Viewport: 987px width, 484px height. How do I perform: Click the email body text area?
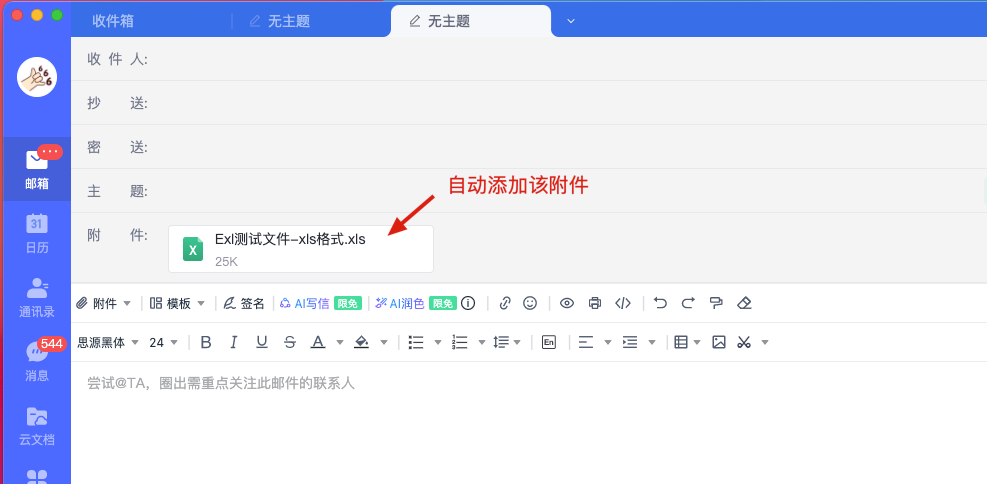coord(529,423)
